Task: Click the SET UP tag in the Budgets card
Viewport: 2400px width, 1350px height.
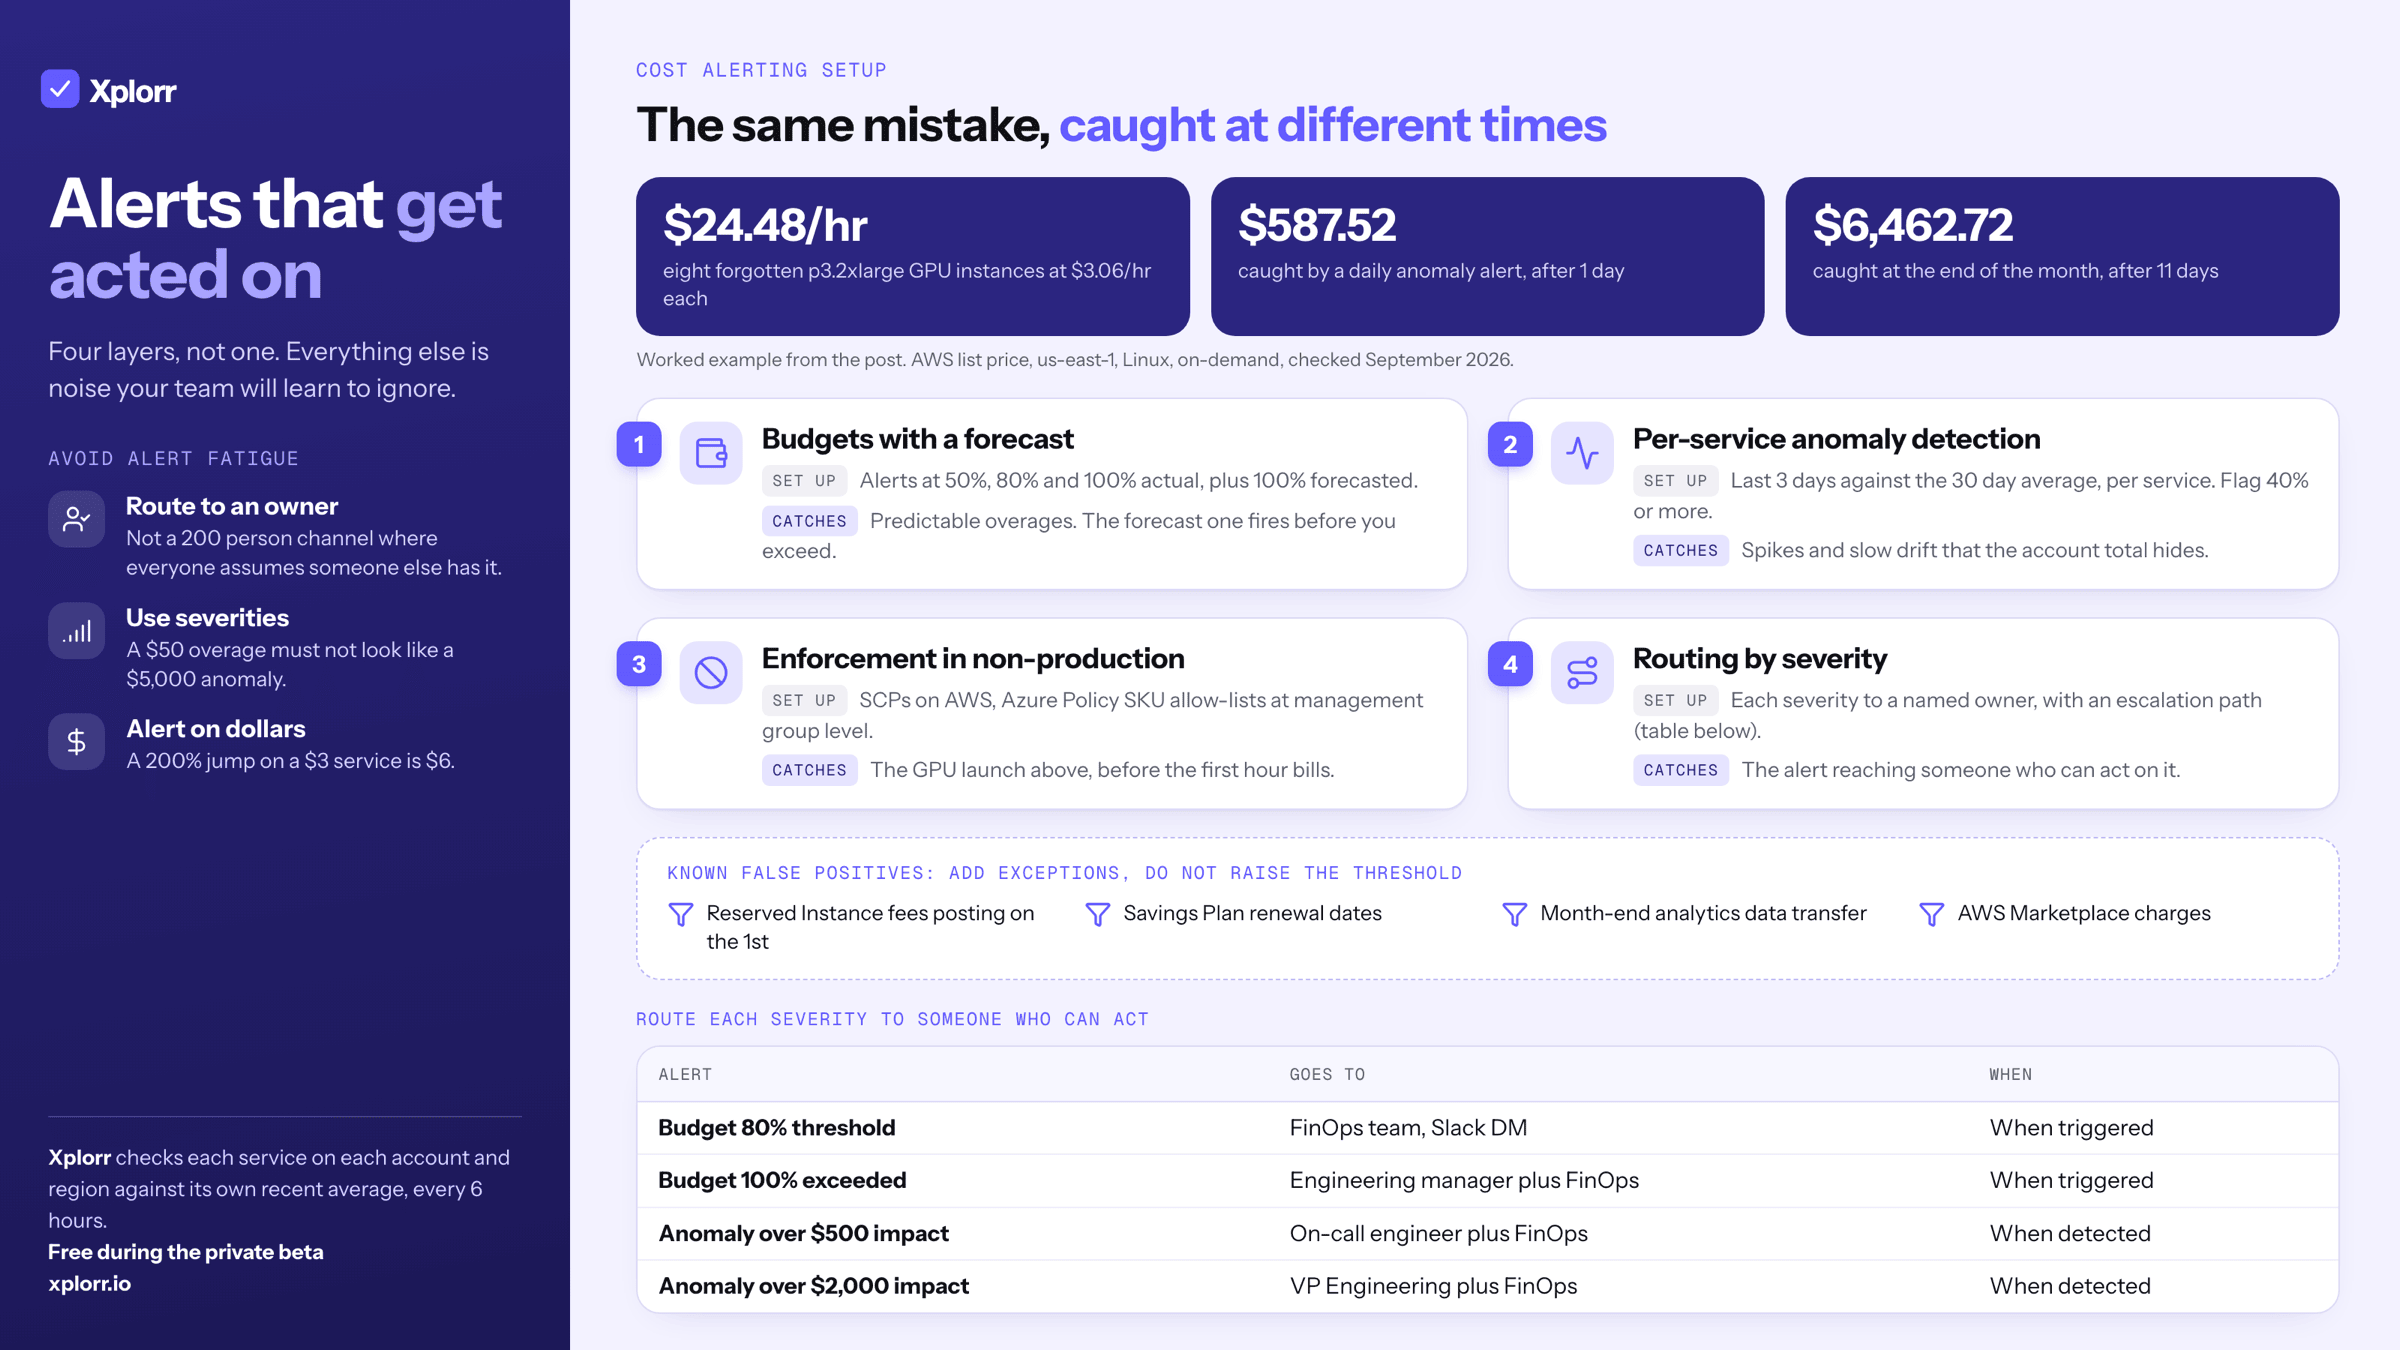Action: click(x=804, y=481)
